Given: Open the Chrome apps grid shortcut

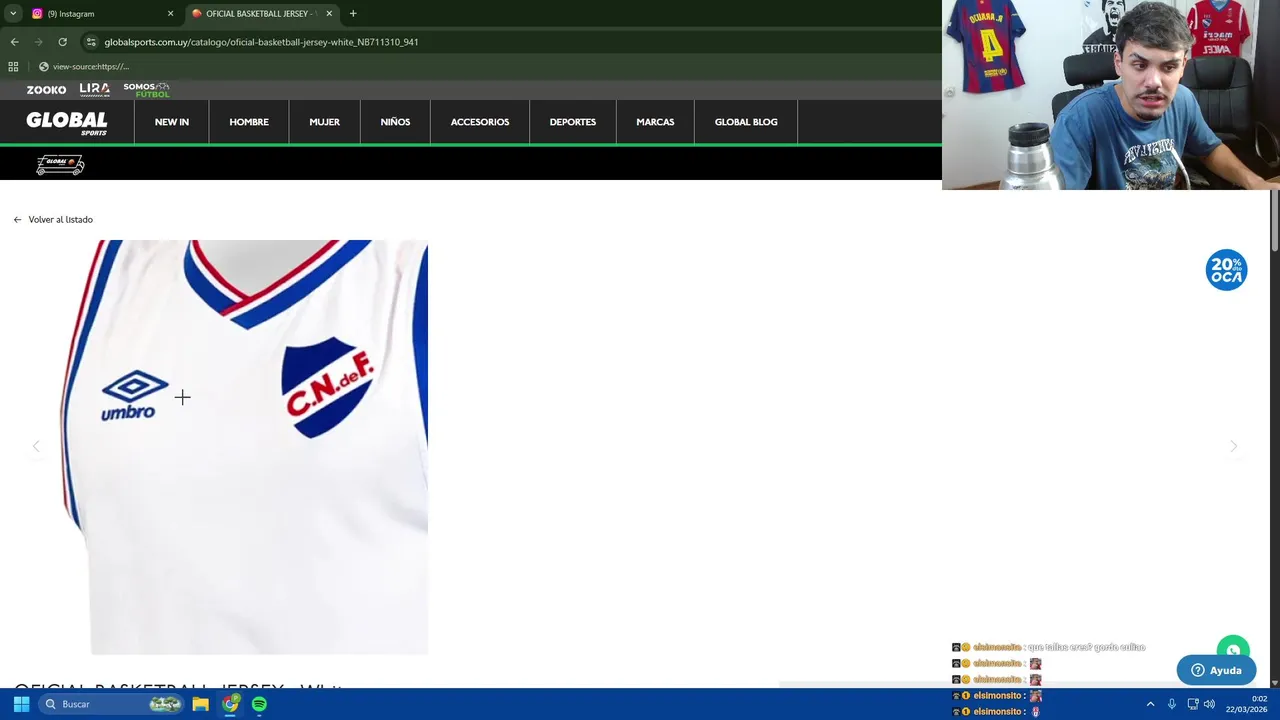Looking at the screenshot, I should (x=13, y=67).
